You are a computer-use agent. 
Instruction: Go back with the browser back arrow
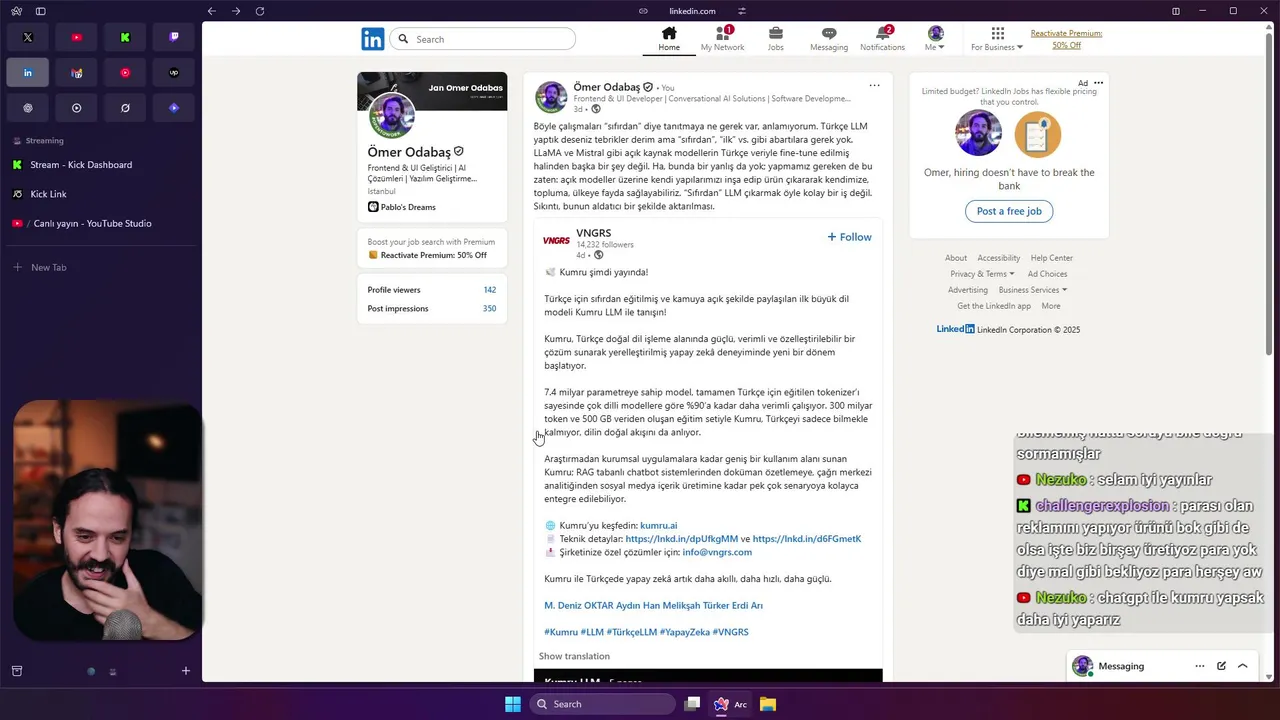tap(211, 11)
